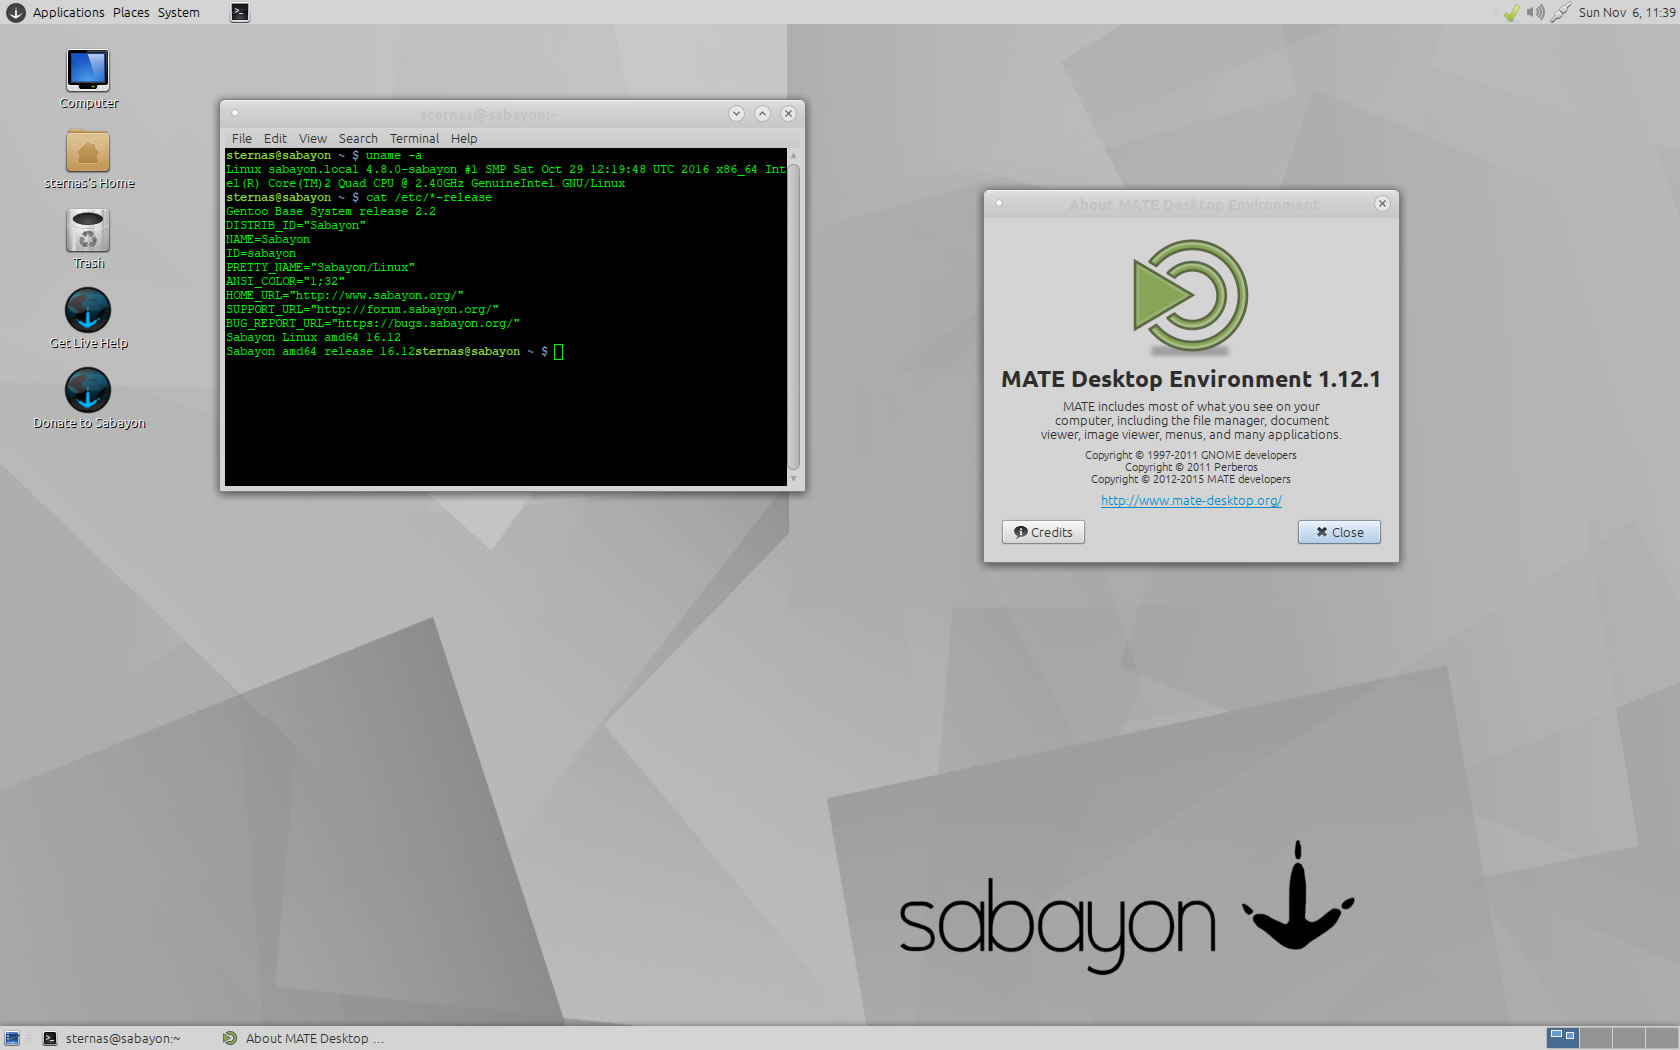Open the Donate to Sabayon desktop icon
1680x1050 pixels.
coord(88,390)
